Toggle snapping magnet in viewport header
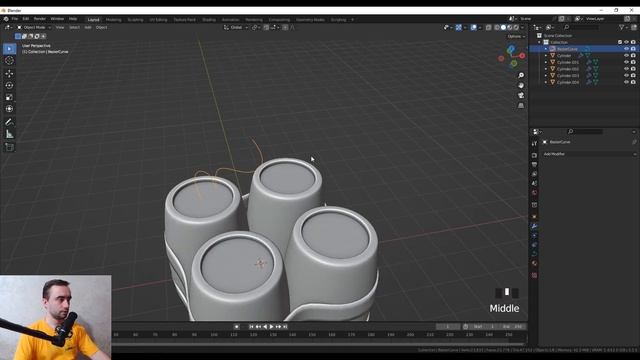The width and height of the screenshot is (640, 360). [x=266, y=27]
